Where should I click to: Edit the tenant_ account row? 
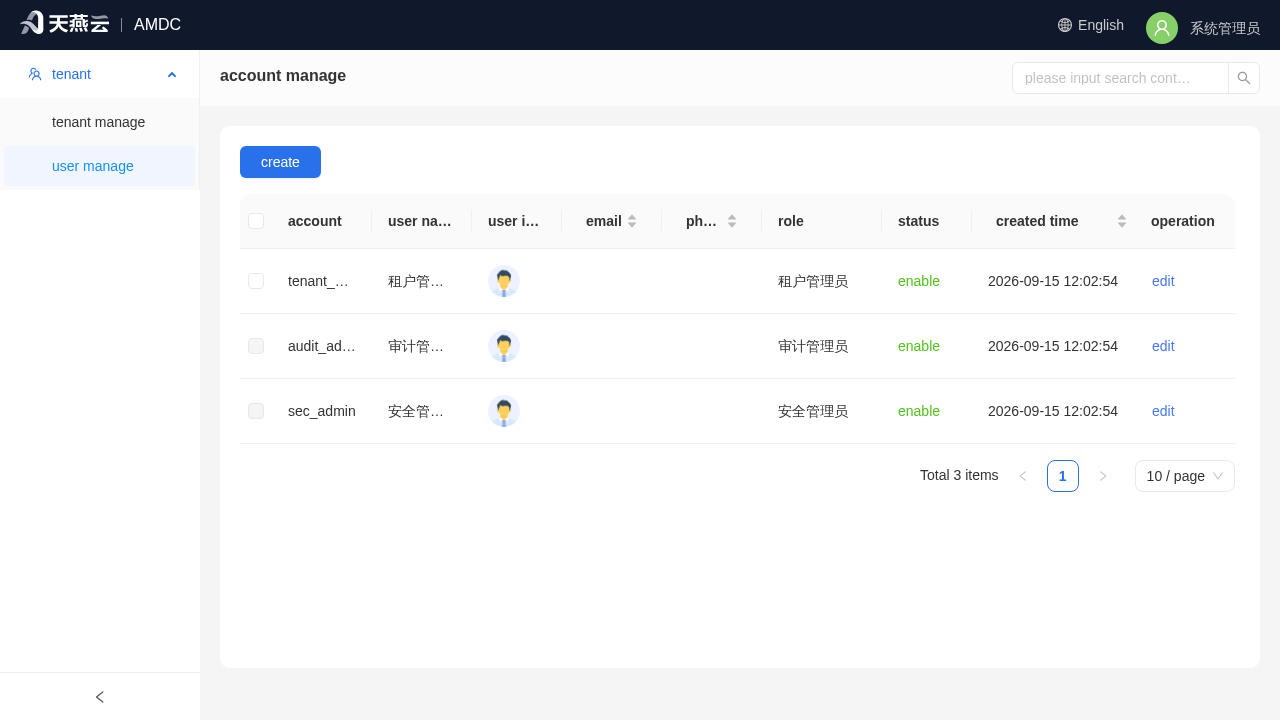1163,281
